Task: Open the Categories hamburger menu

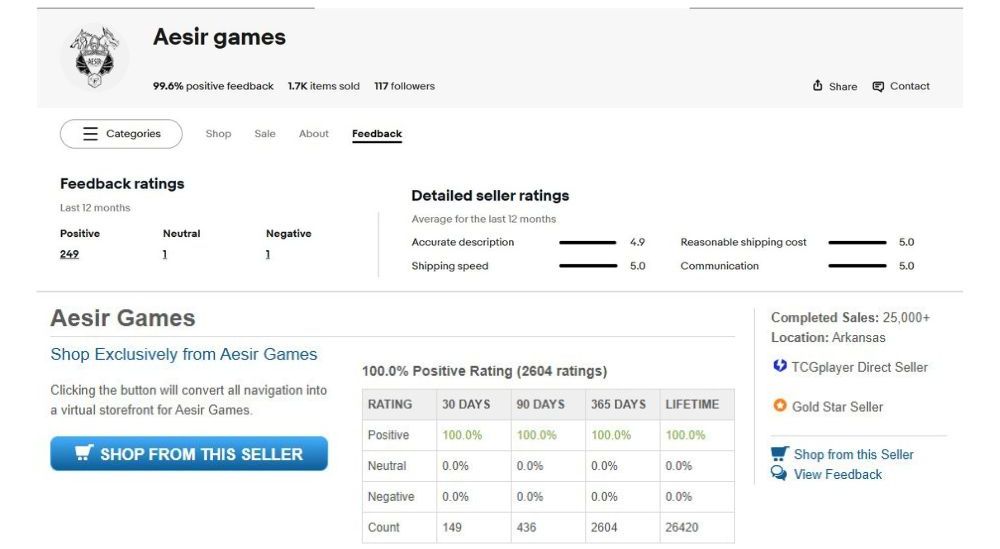Action: 121,134
